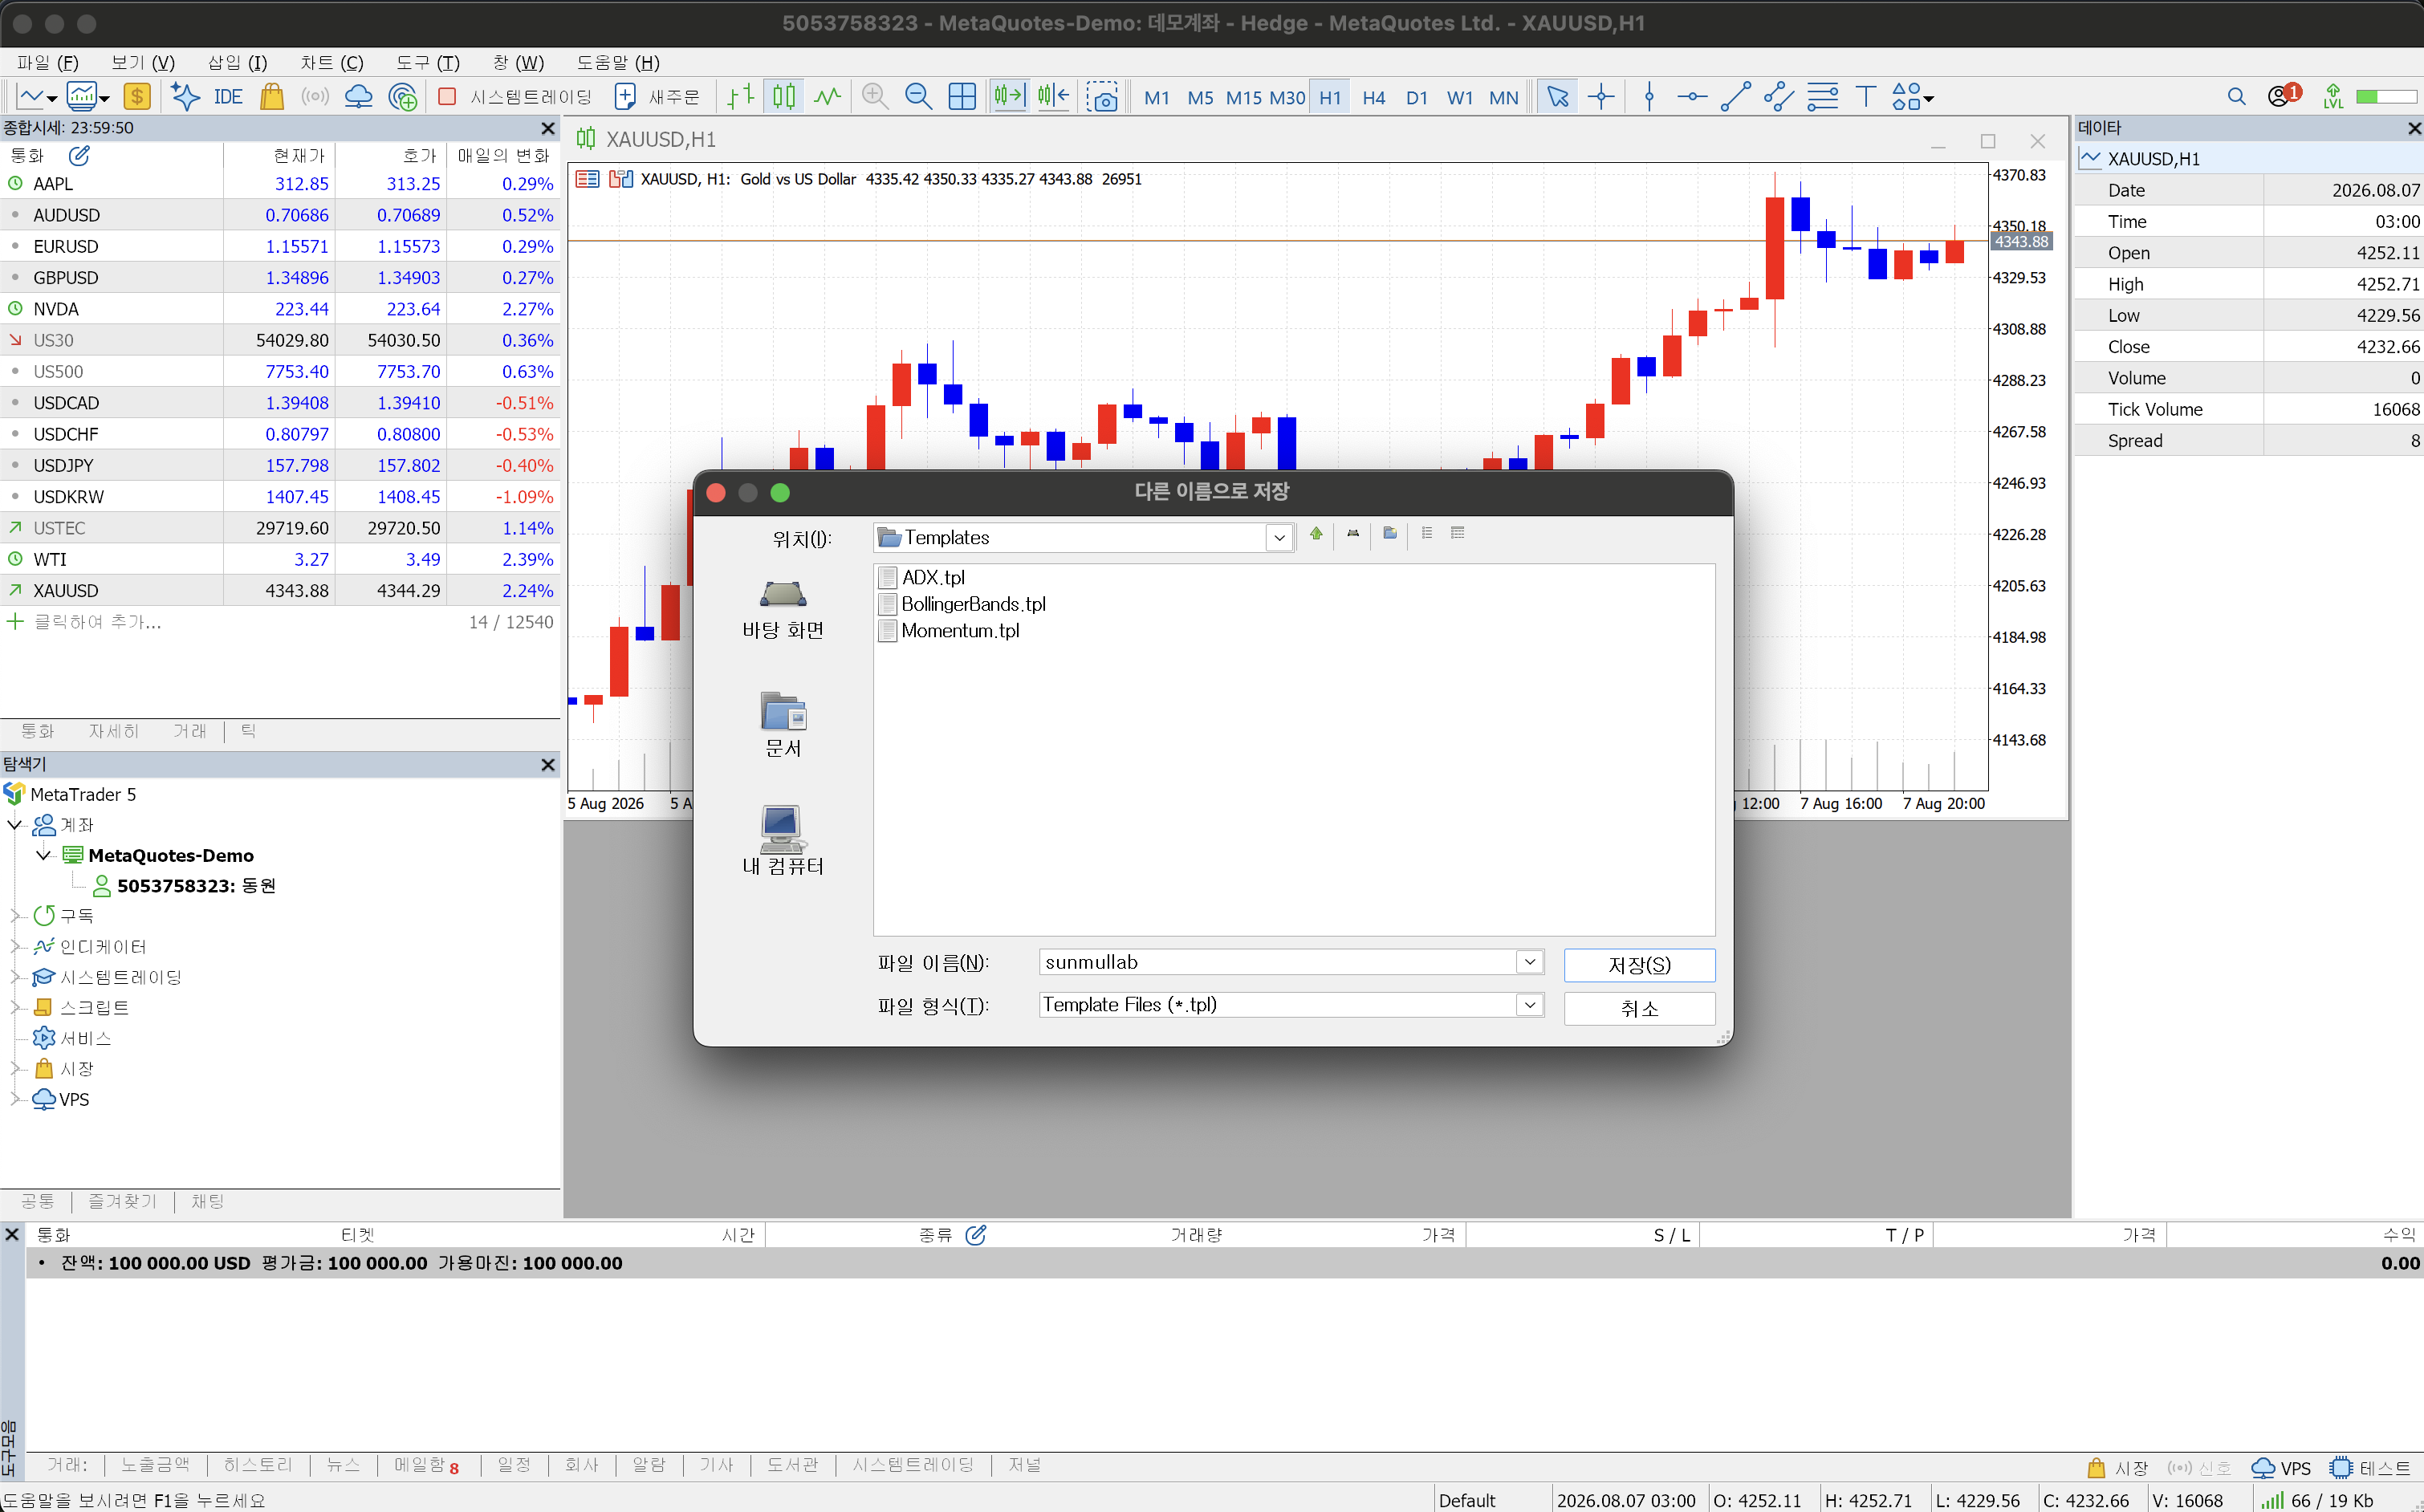
Task: Click the VPS cloud icon in toolbar
Action: point(358,97)
